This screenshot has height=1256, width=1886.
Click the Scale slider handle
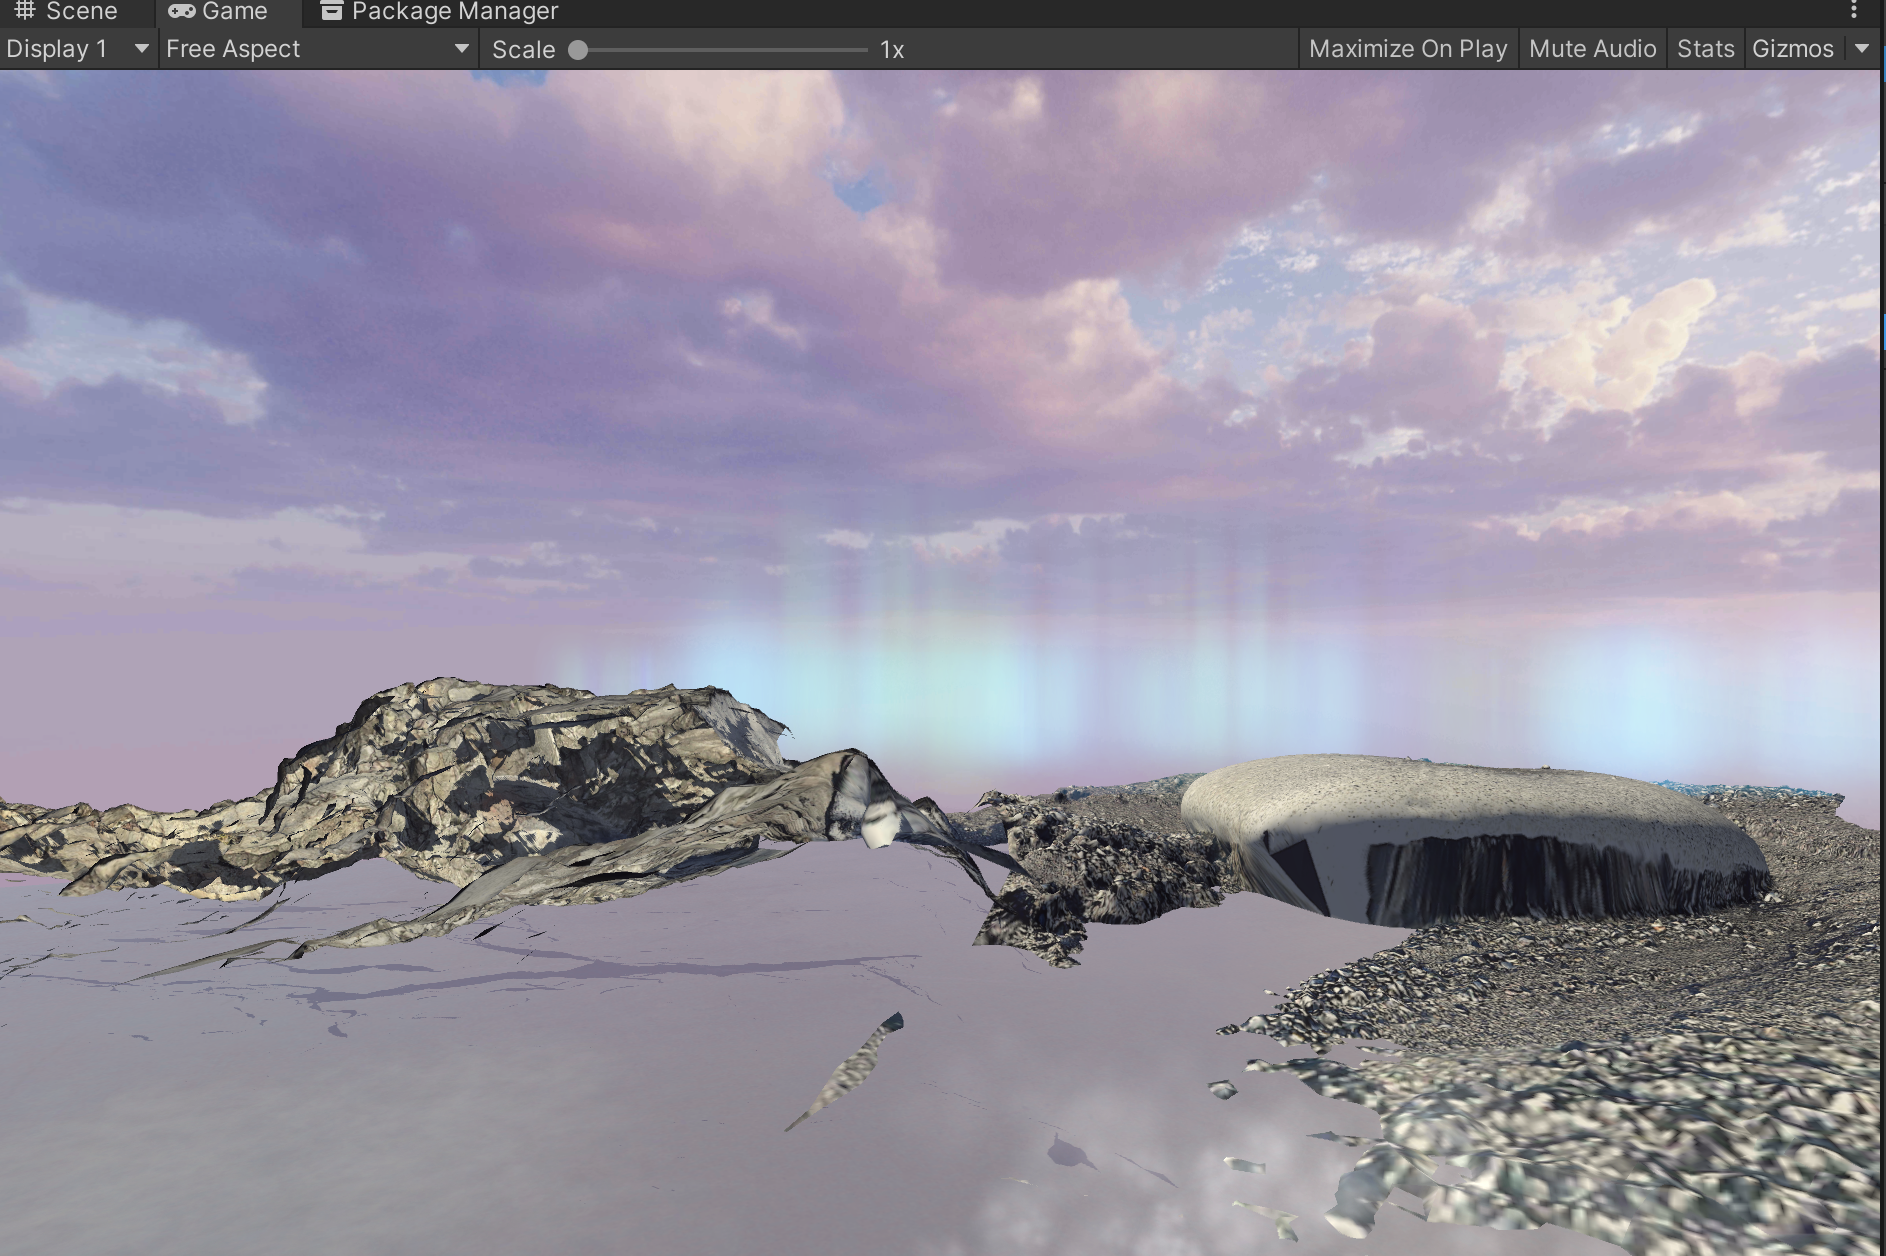(578, 50)
